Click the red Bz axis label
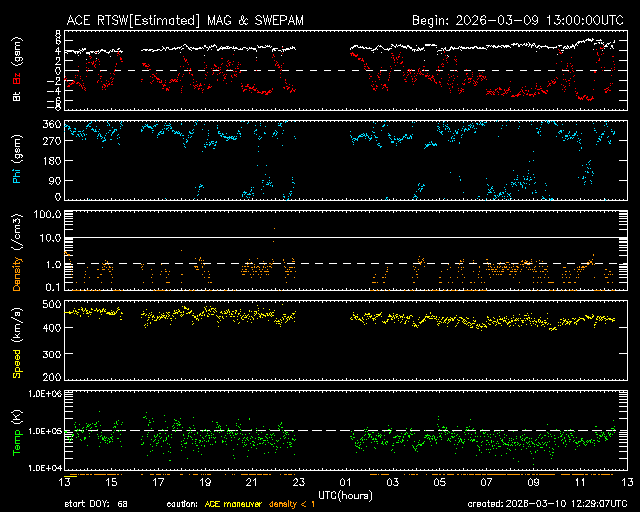Image resolution: width=640 pixels, height=512 pixels. [17, 79]
